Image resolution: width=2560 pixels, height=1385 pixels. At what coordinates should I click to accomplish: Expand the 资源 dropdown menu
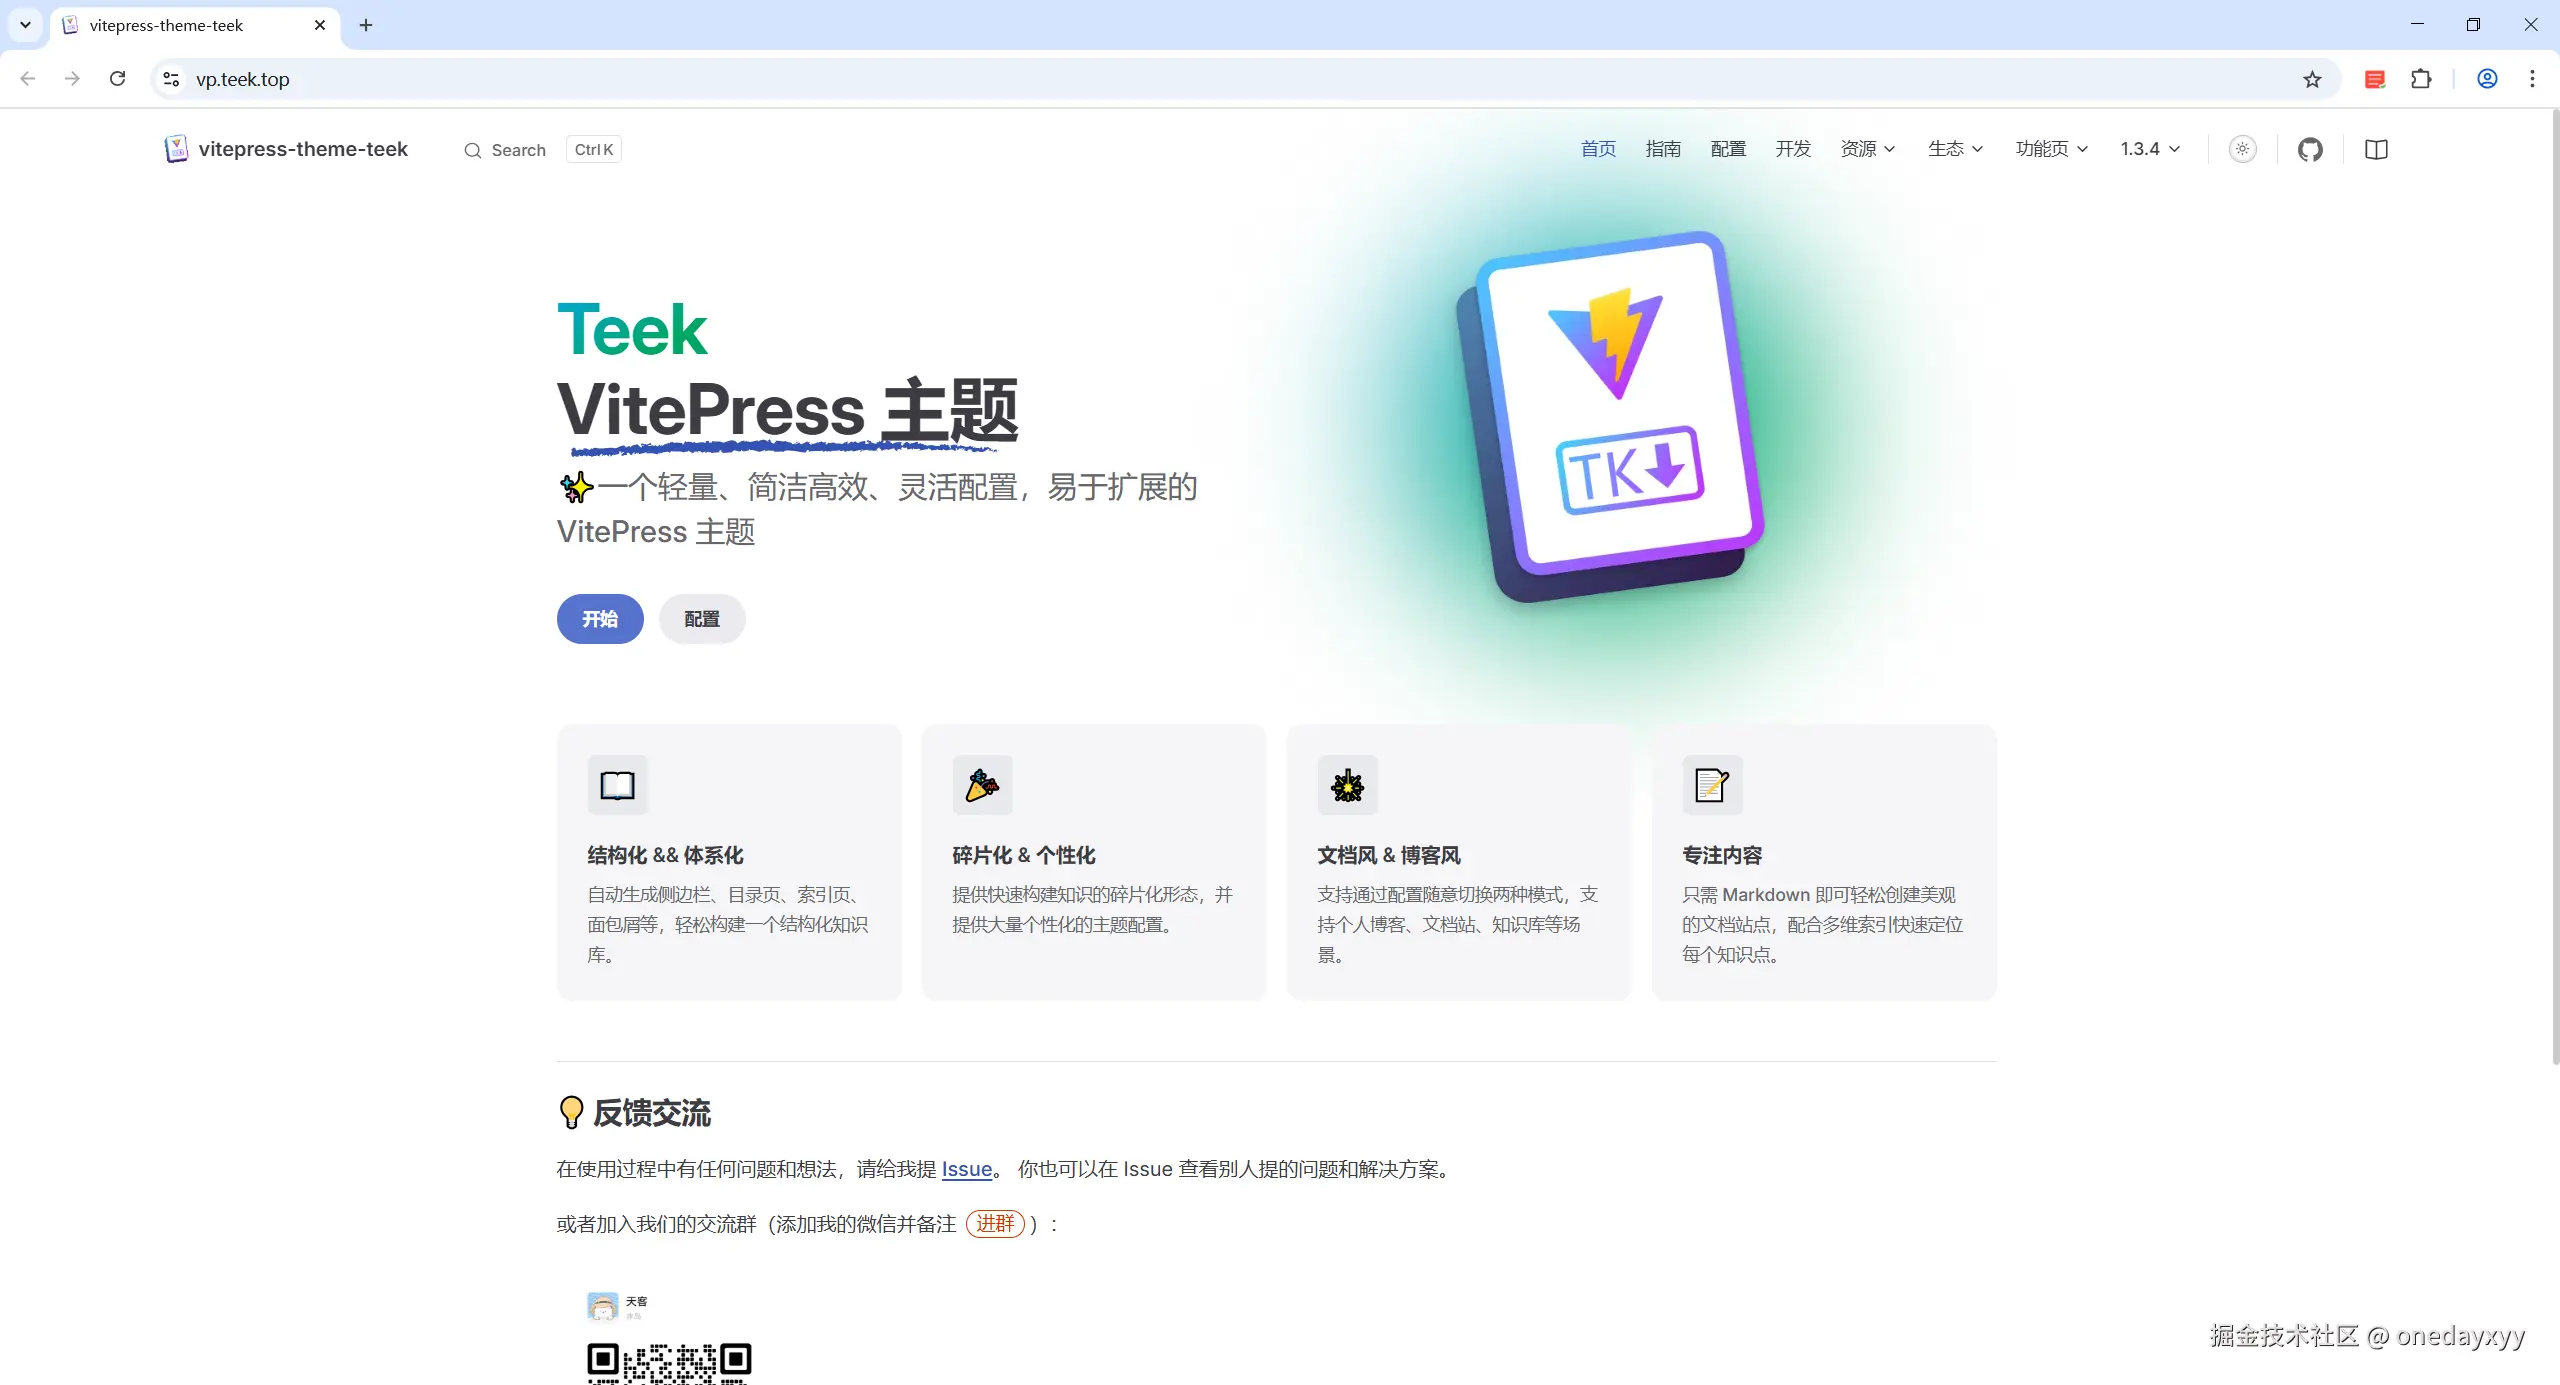tap(1868, 149)
